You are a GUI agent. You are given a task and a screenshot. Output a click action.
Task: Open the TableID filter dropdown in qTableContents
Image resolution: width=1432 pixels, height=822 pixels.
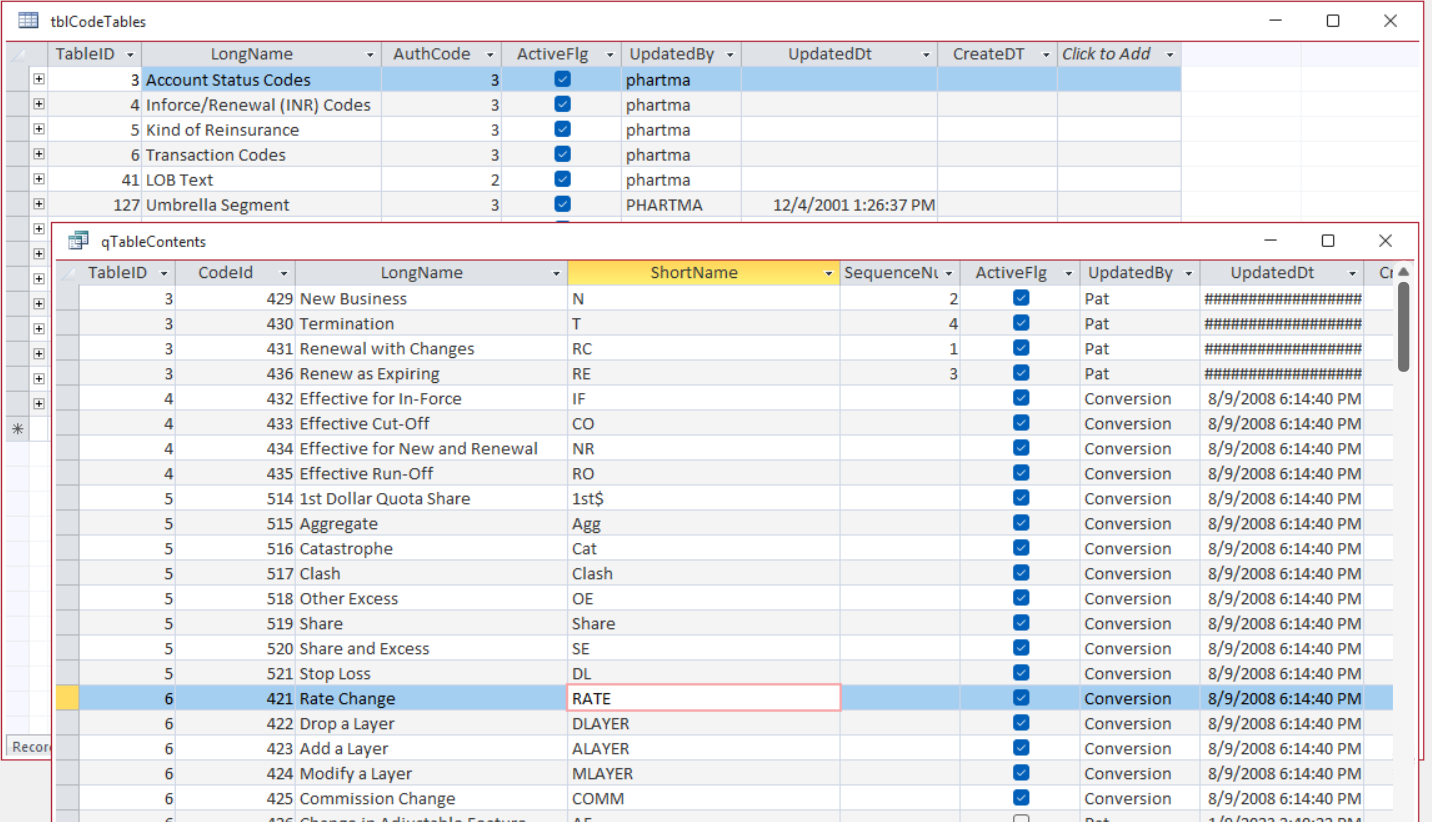(x=164, y=273)
